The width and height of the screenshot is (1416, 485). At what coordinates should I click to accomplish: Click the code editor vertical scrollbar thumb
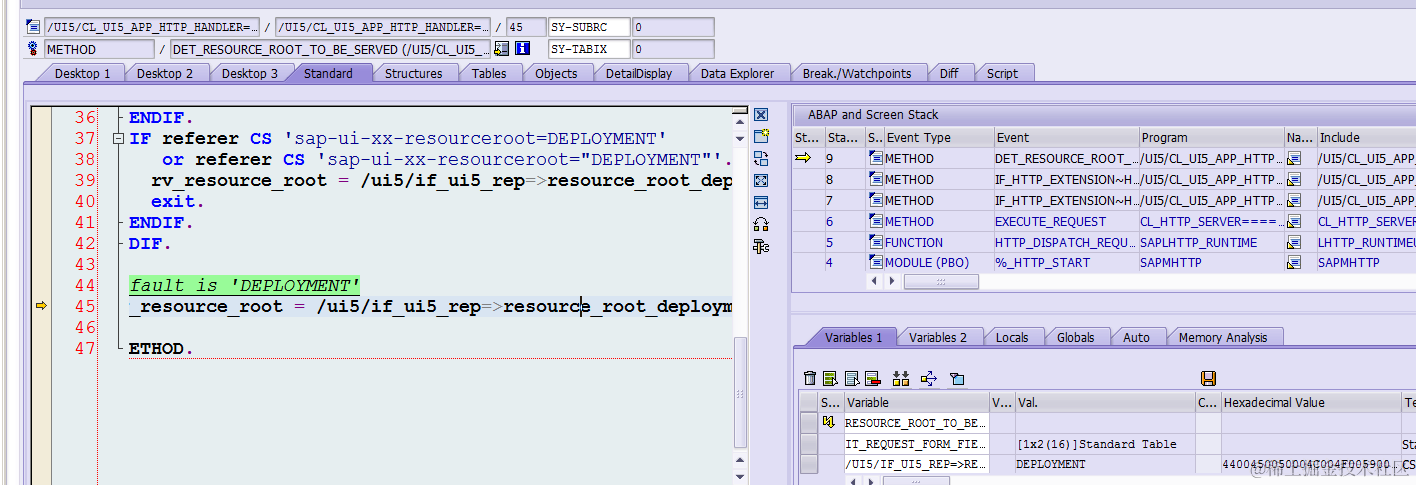point(740,392)
